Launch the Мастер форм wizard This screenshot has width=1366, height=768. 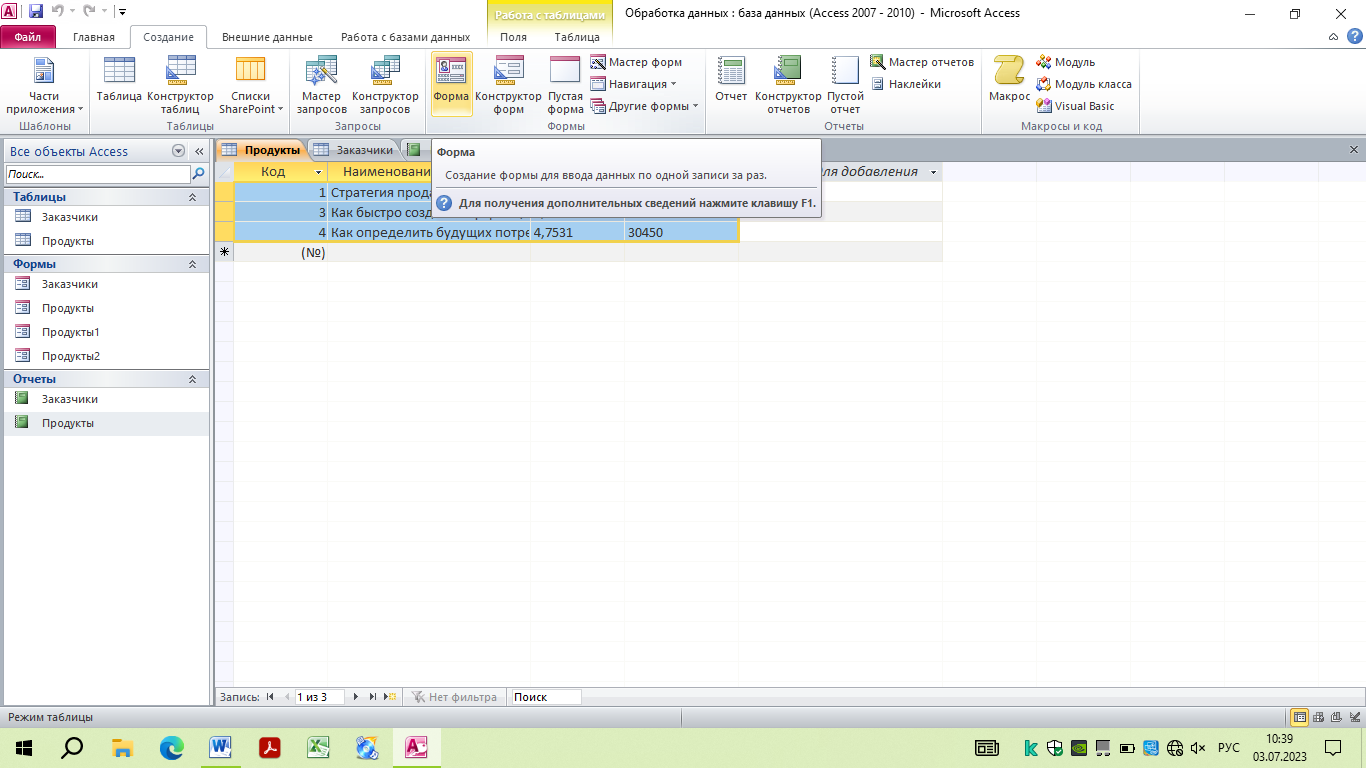click(x=636, y=62)
